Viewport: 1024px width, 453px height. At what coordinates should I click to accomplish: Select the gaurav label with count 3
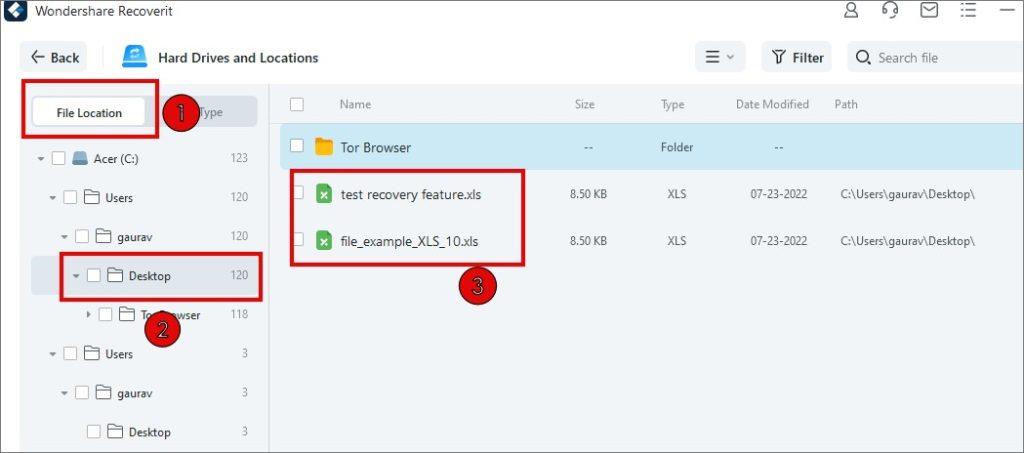click(x=135, y=393)
